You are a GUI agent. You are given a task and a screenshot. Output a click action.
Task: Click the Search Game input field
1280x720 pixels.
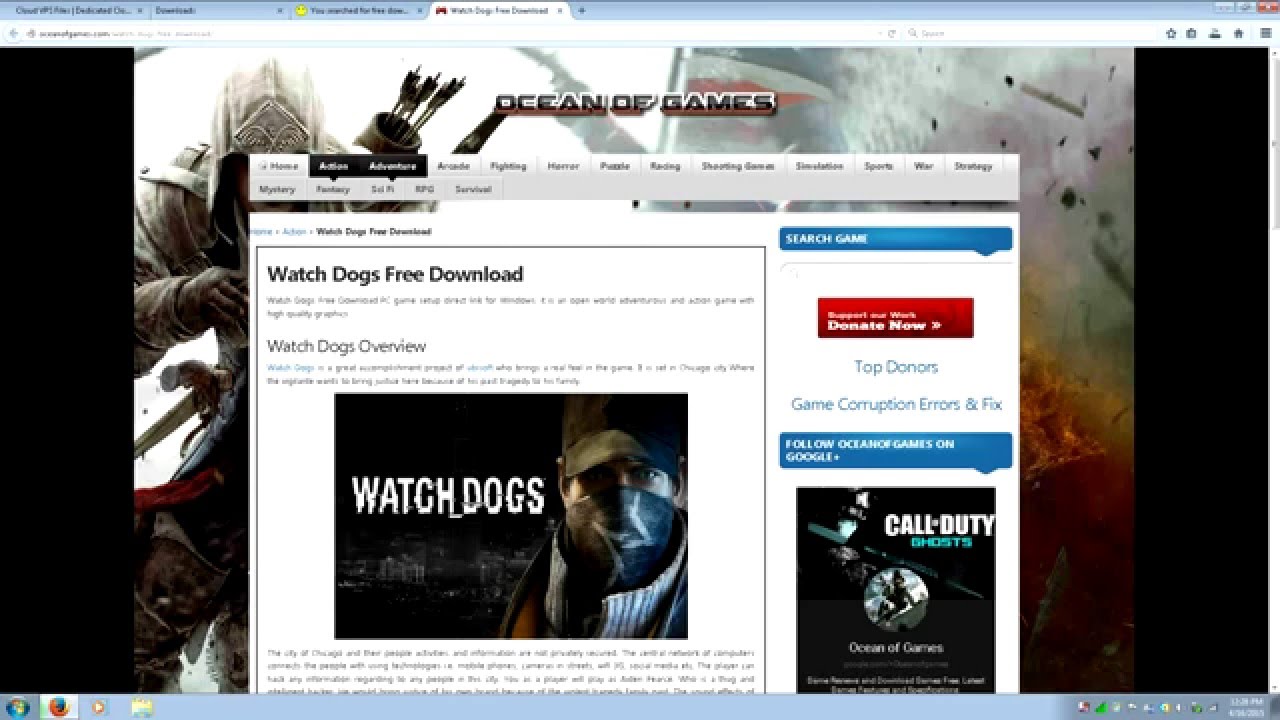point(896,271)
